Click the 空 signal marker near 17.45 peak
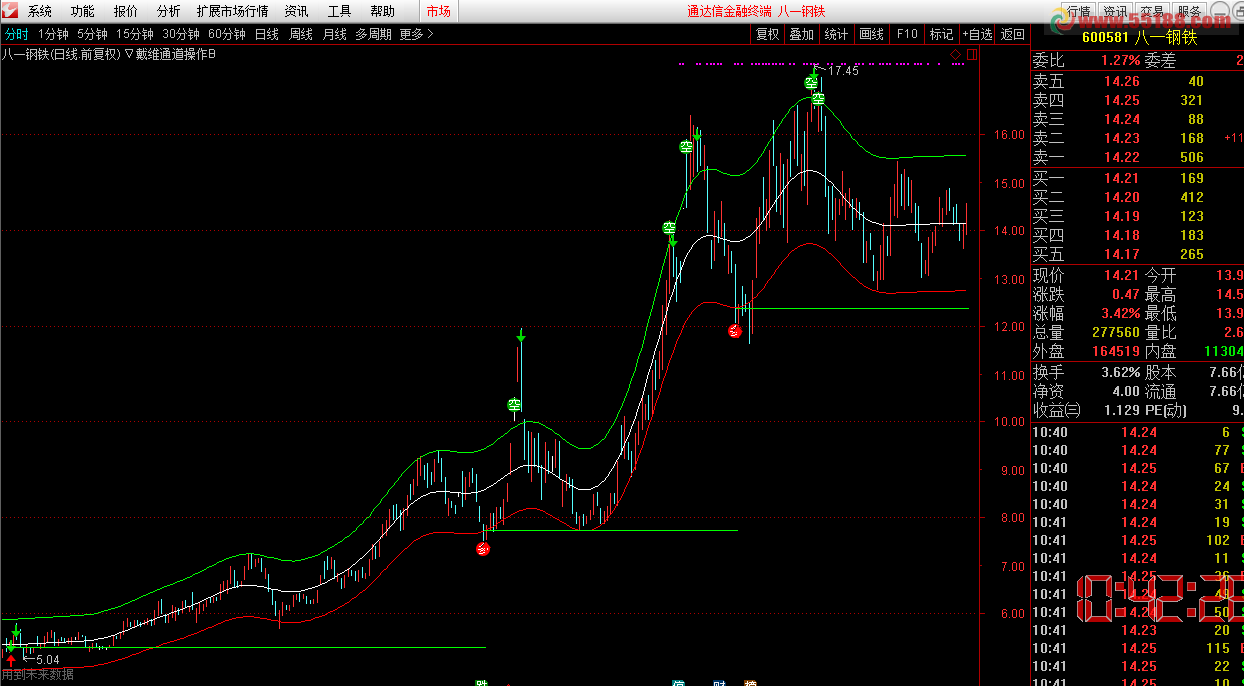This screenshot has height=686, width=1244. coord(811,83)
